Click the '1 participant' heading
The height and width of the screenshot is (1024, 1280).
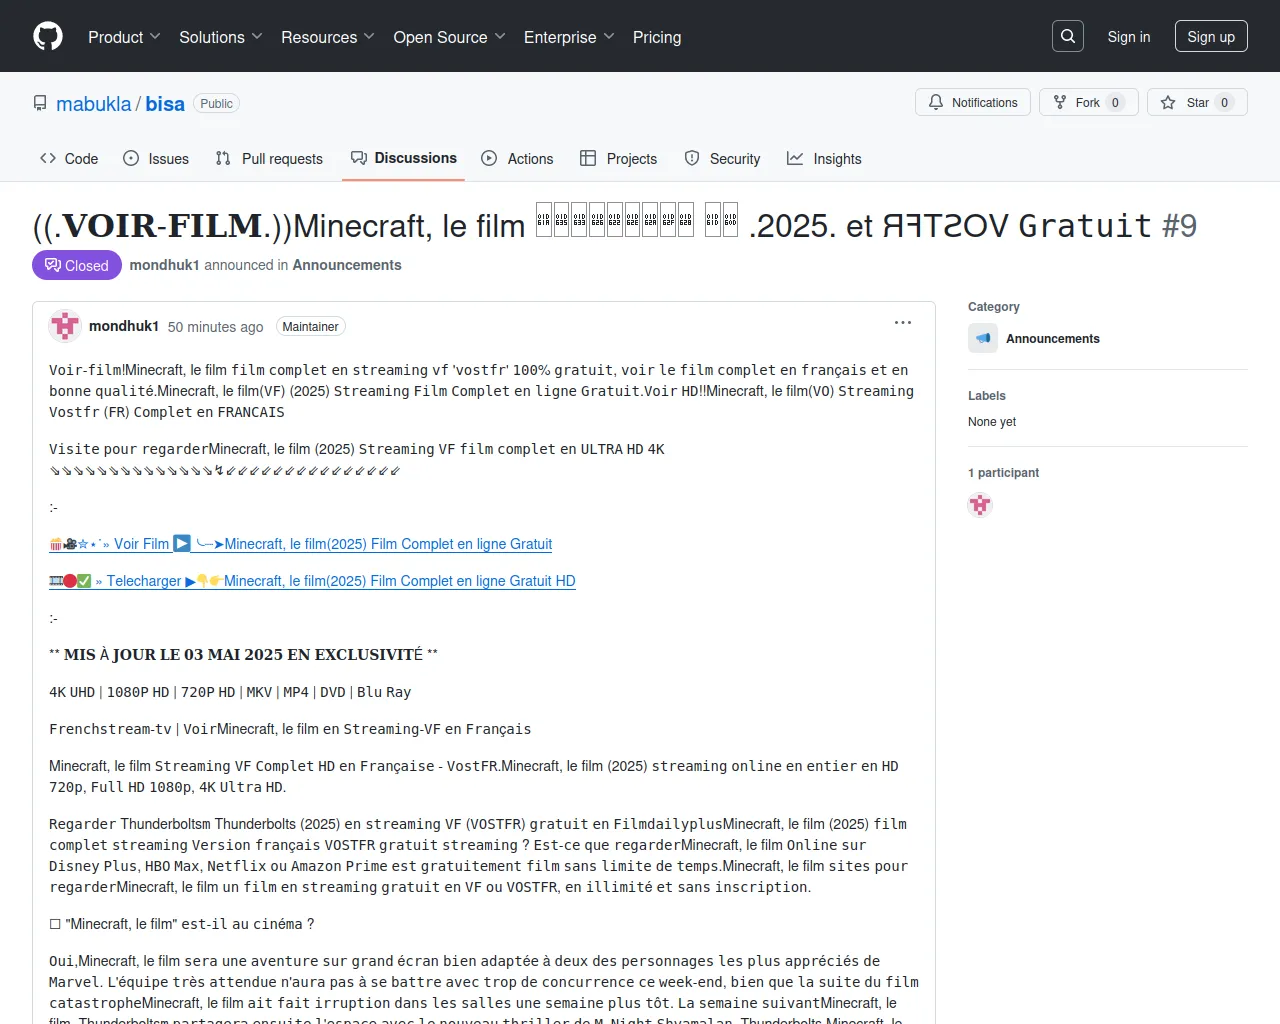[1003, 473]
